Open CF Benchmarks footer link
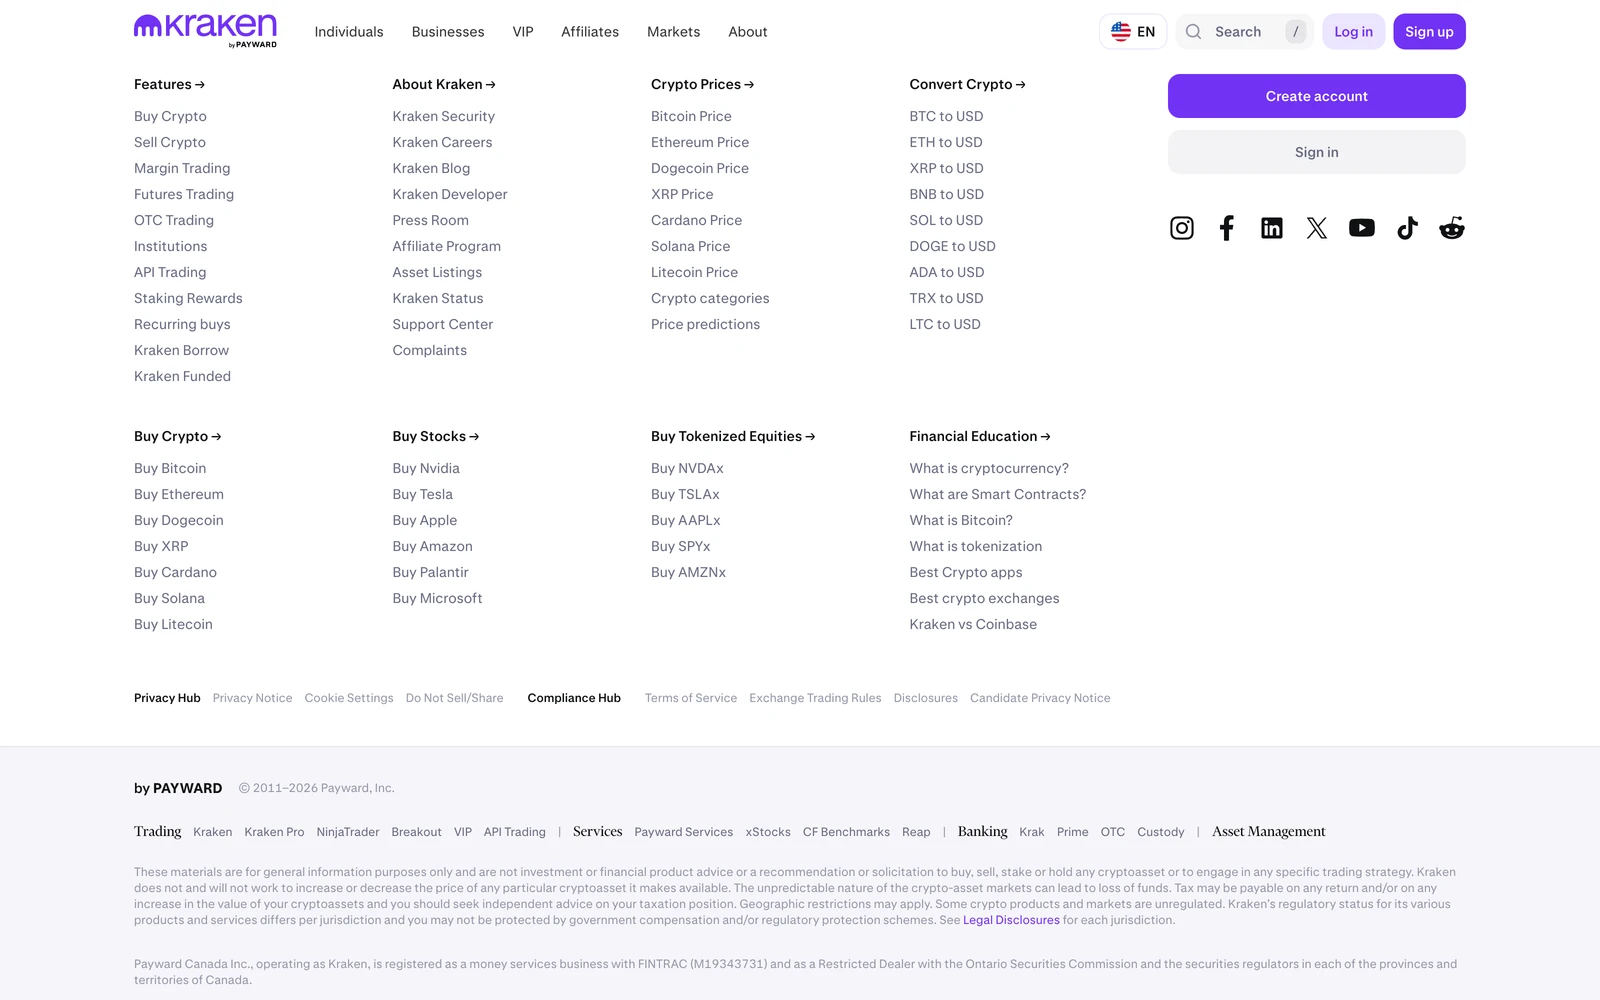This screenshot has height=1000, width=1600. (846, 832)
